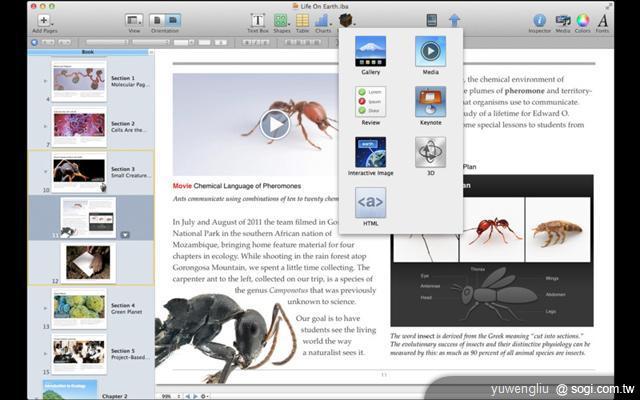
Task: Select 'Movie Chemical Language of Pheromones' caption
Action: [237, 186]
